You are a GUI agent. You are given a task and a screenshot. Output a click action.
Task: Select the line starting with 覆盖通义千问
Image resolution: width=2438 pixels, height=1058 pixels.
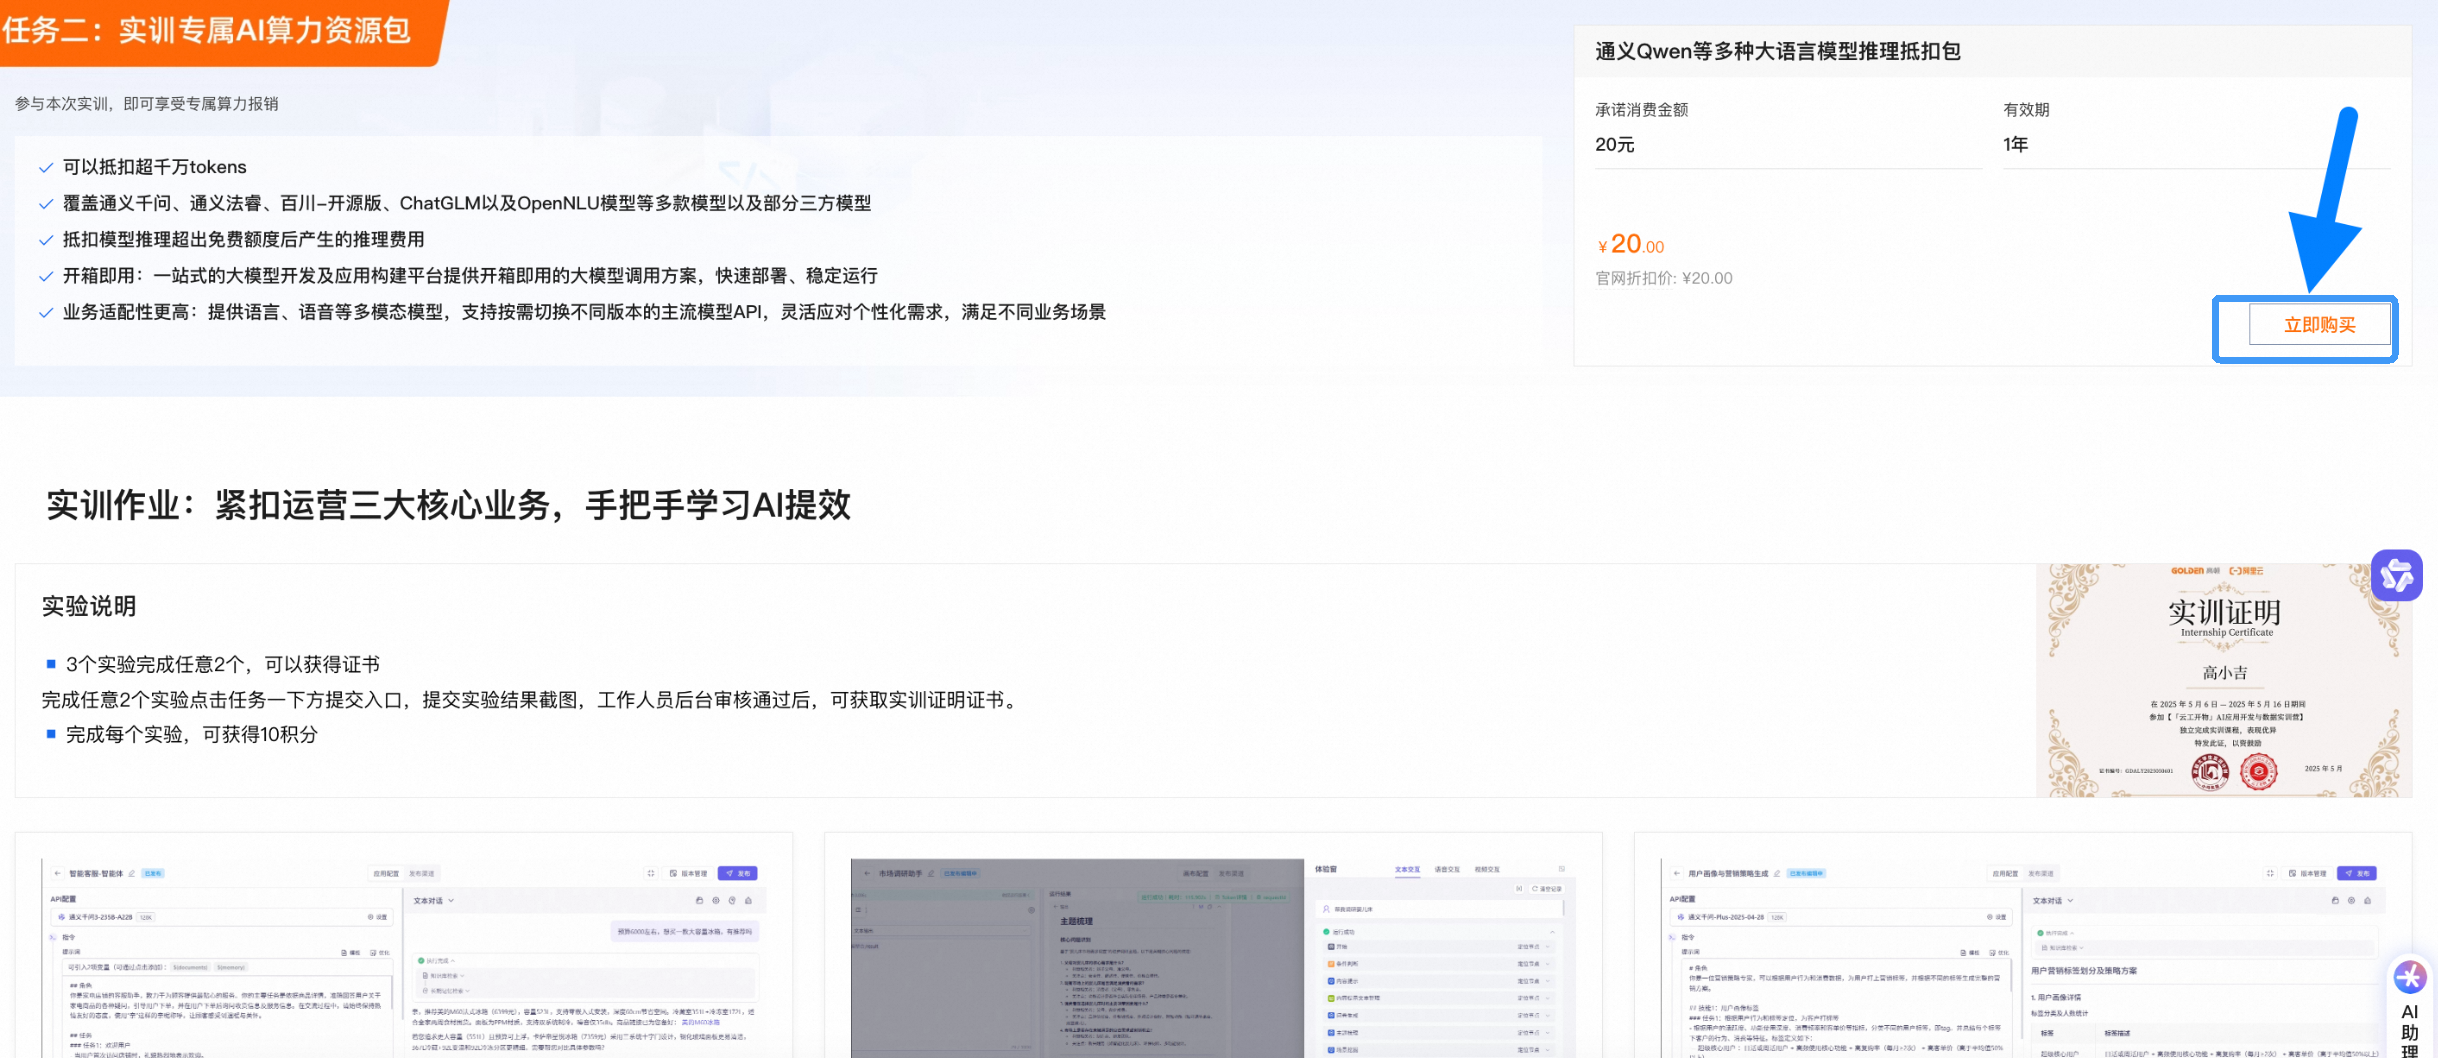(x=467, y=203)
